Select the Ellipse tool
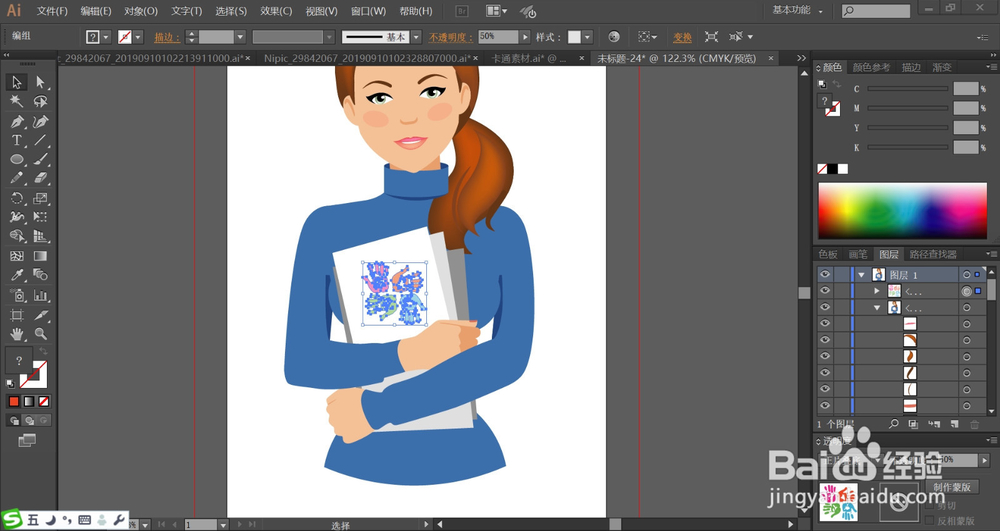This screenshot has width=1000, height=531. pyautogui.click(x=17, y=159)
